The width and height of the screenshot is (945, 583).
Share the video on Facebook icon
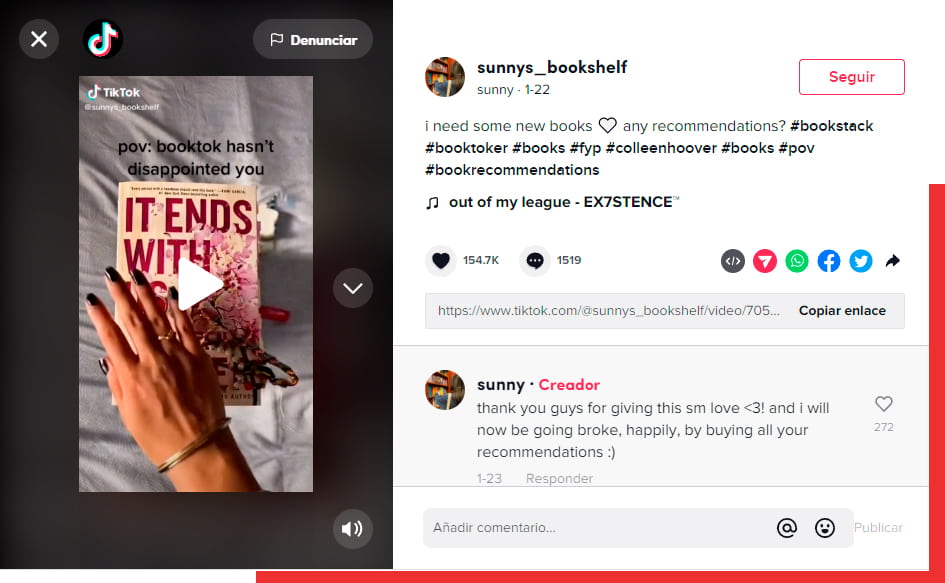[x=829, y=261]
